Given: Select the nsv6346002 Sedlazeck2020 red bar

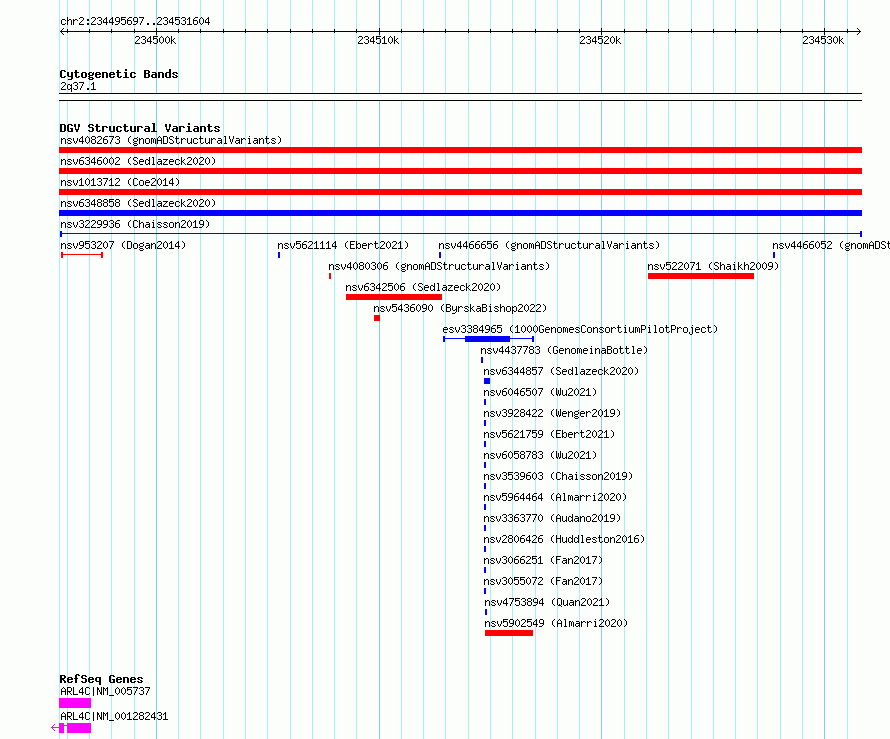Looking at the screenshot, I should tap(460, 171).
